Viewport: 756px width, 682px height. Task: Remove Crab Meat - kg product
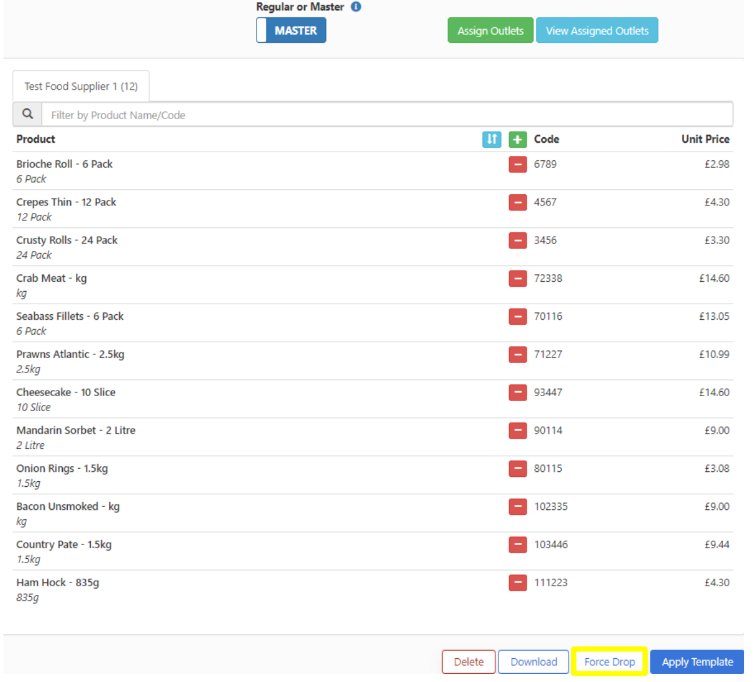coord(517,279)
